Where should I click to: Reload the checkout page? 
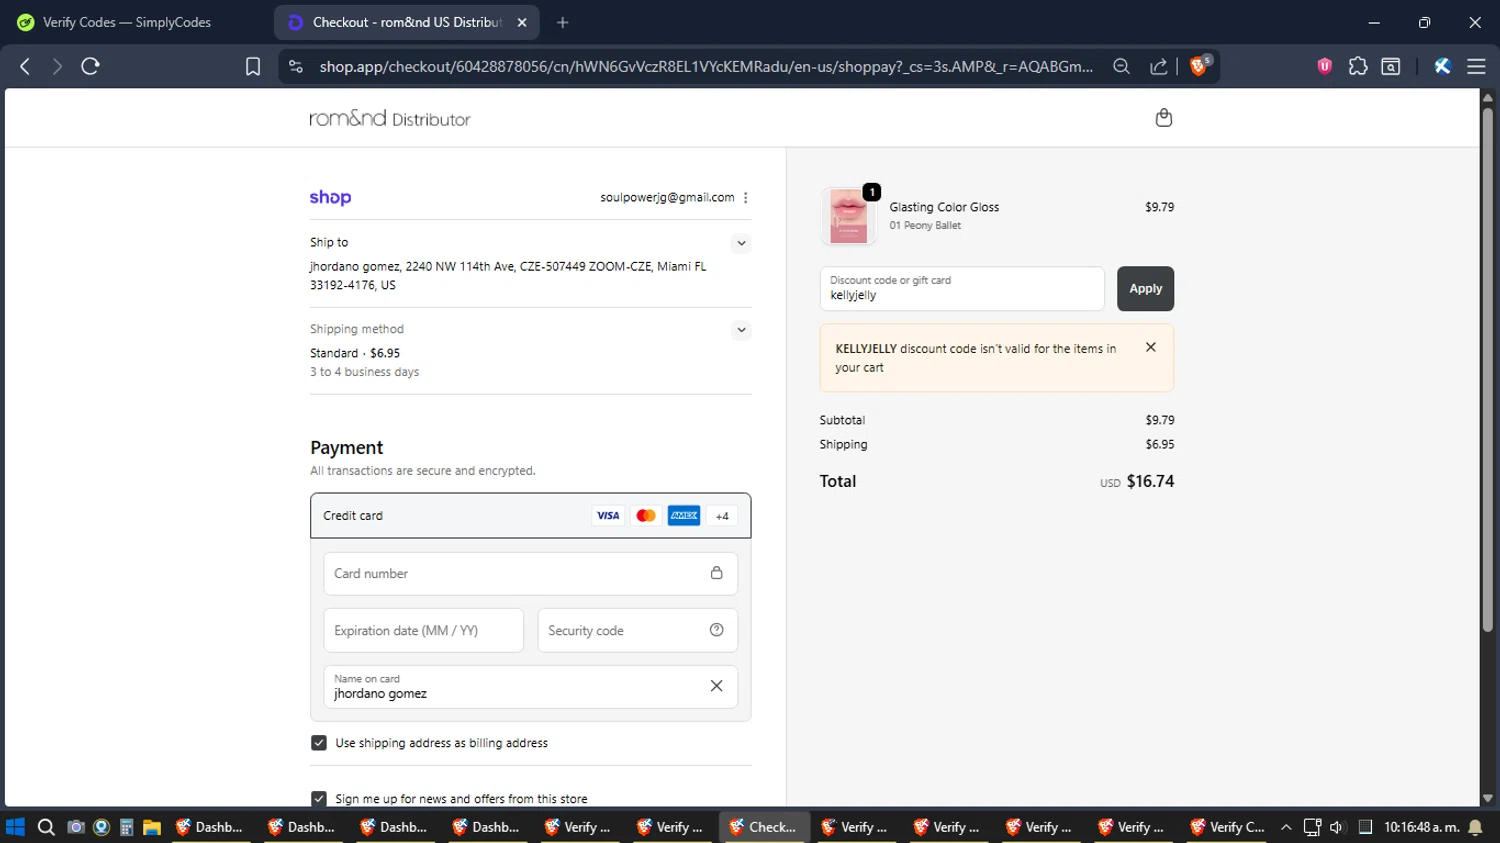point(90,66)
